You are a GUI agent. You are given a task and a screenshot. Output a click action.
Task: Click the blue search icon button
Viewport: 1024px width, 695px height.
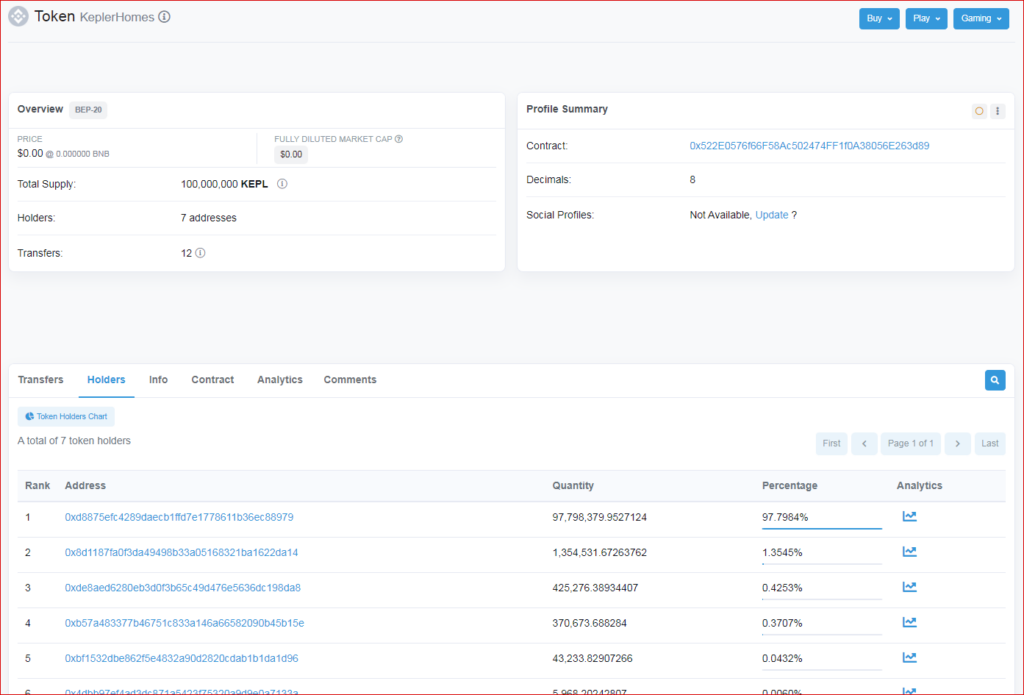click(995, 380)
